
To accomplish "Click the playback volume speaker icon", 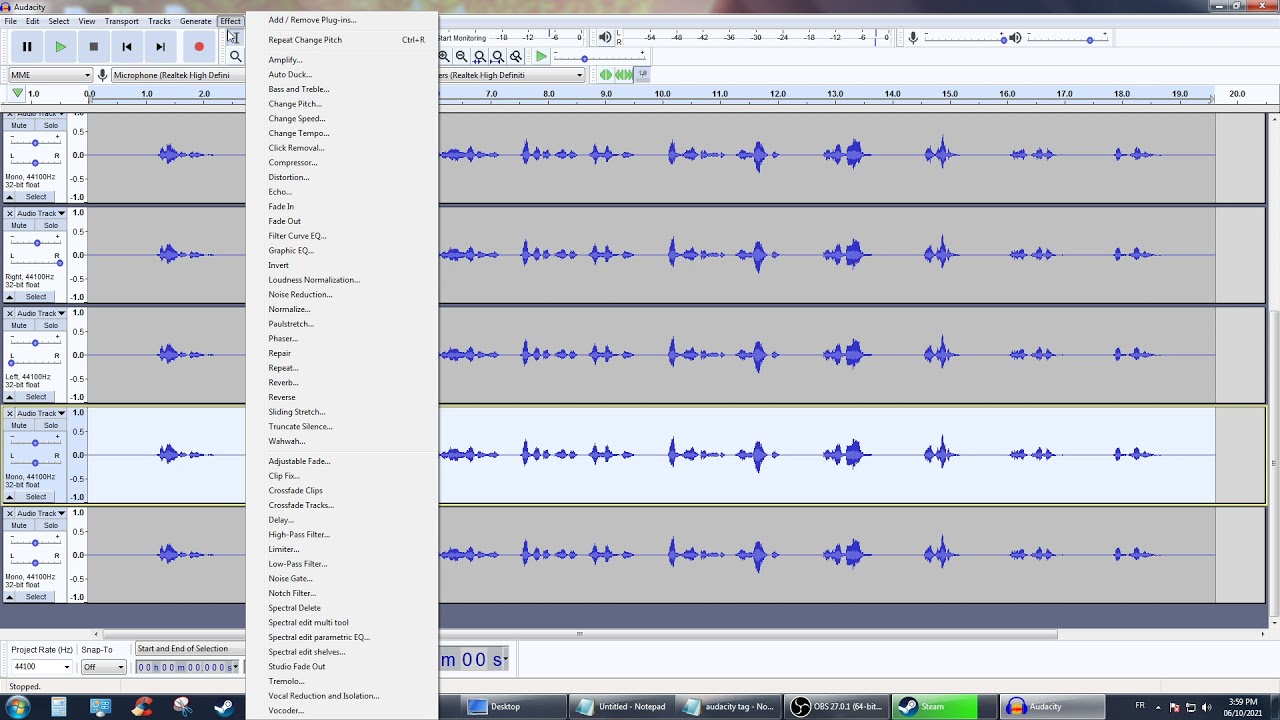I will [x=1015, y=38].
